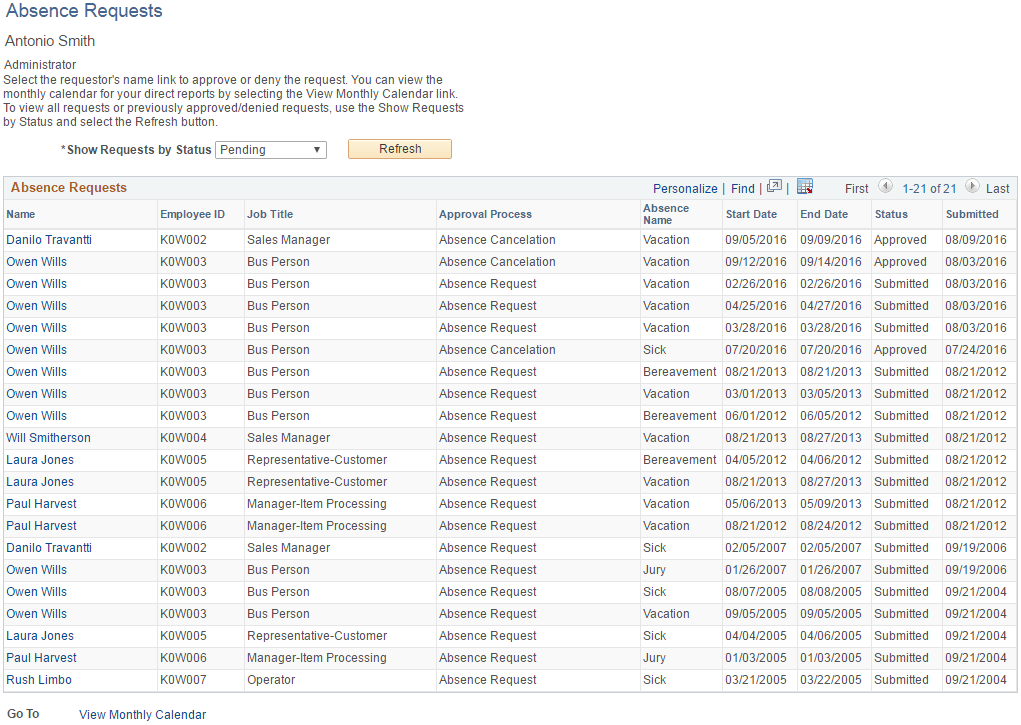The height and width of the screenshot is (725, 1021).
Task: Open View Monthly Calendar link
Action: [143, 715]
